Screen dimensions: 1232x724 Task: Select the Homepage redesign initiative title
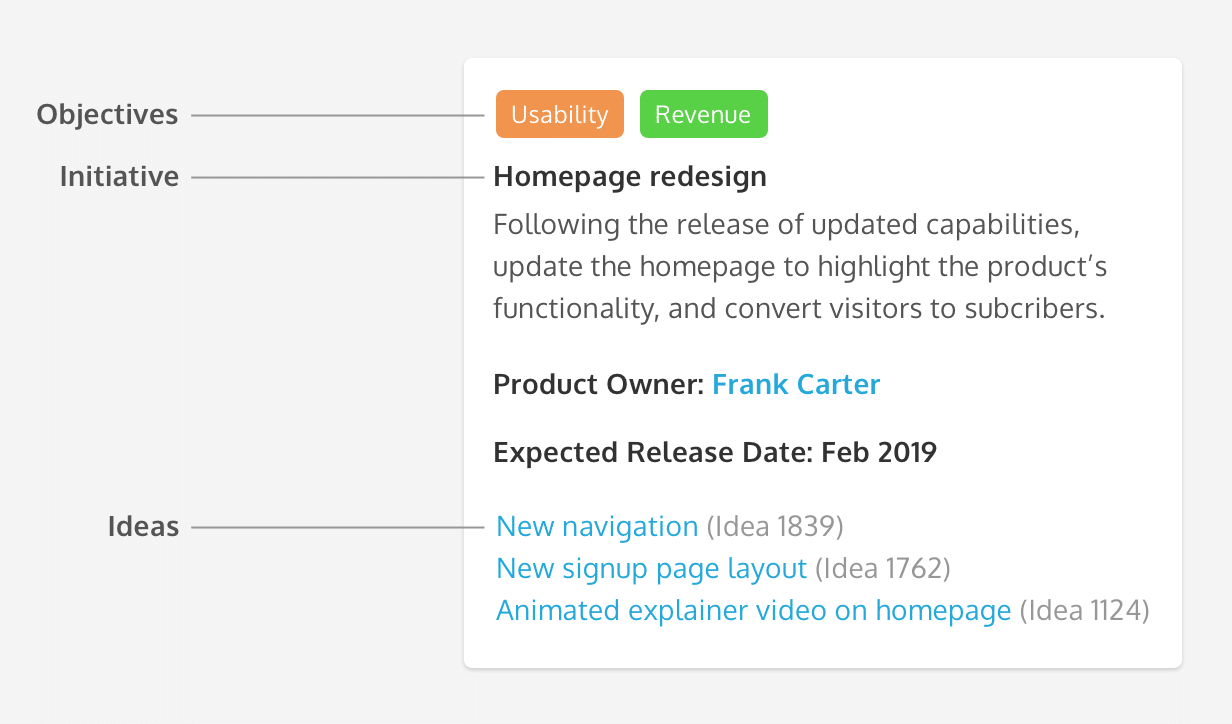tap(630, 177)
